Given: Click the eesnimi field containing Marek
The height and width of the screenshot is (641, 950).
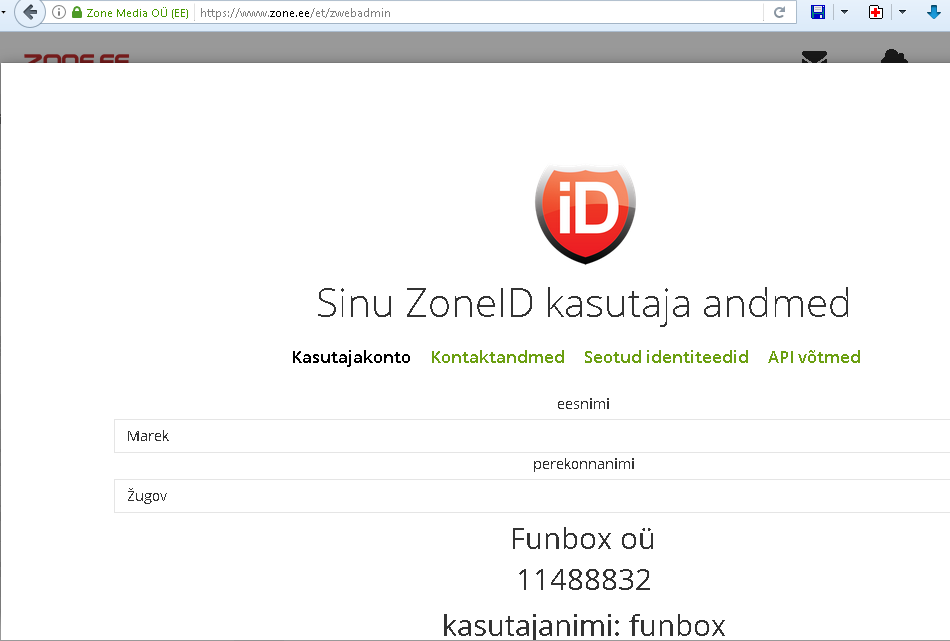Looking at the screenshot, I should click(x=532, y=436).
